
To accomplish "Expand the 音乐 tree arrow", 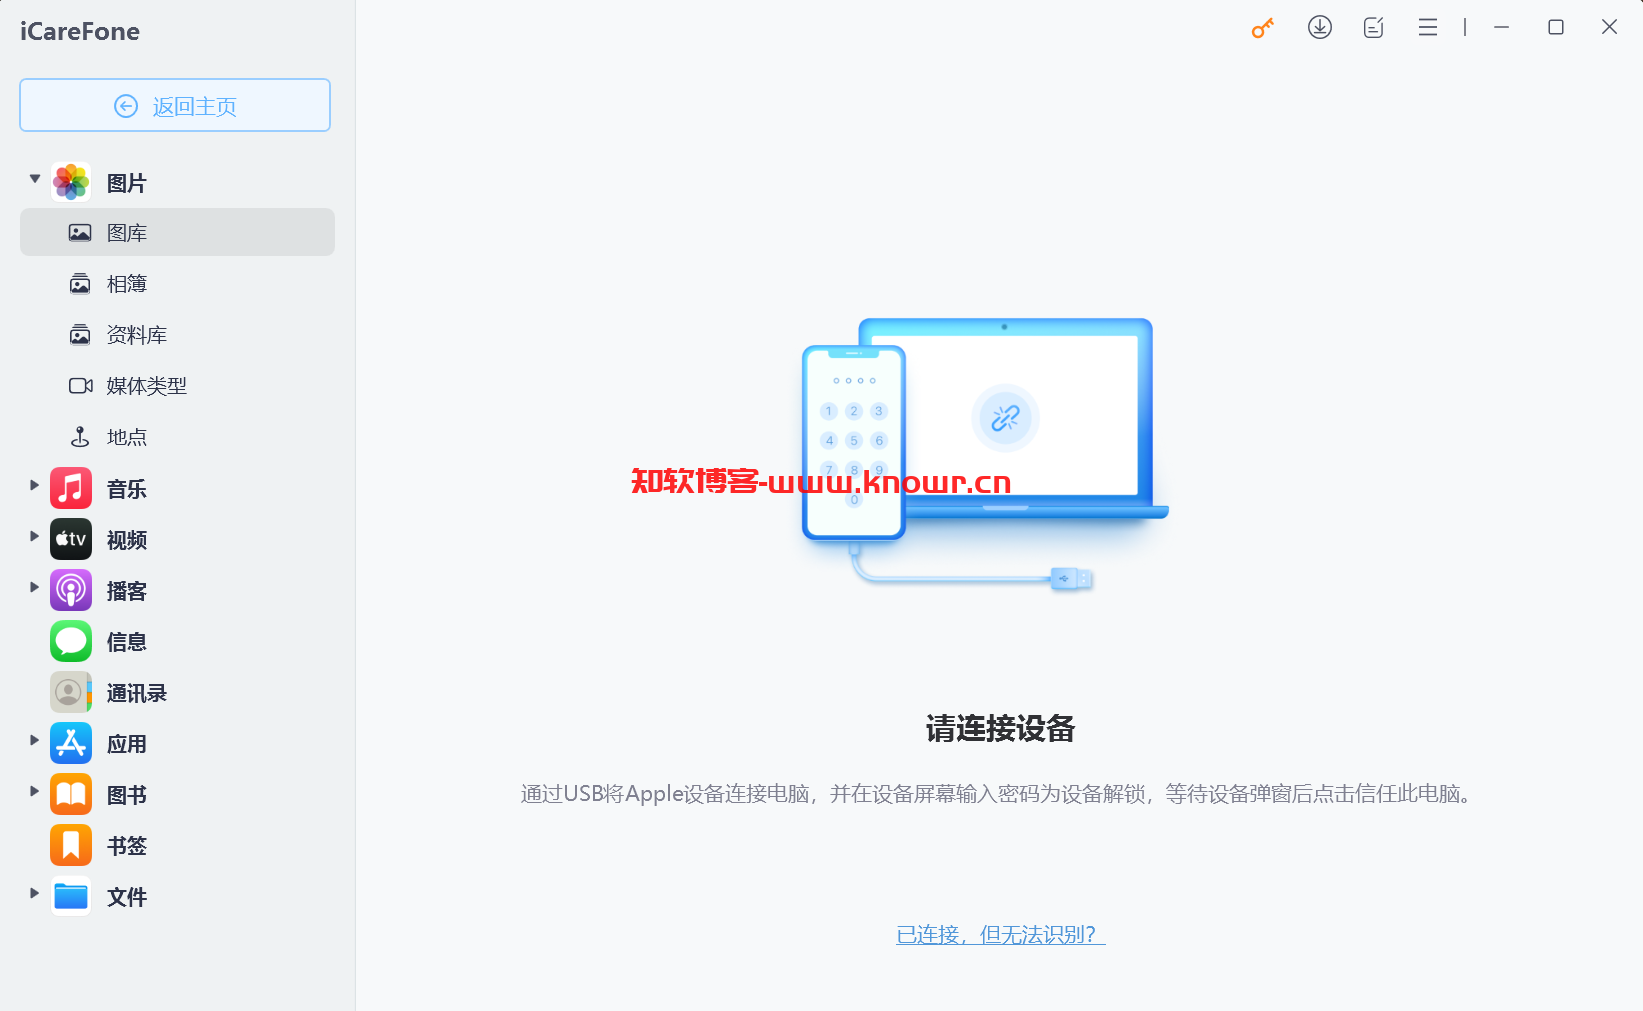I will point(34,485).
